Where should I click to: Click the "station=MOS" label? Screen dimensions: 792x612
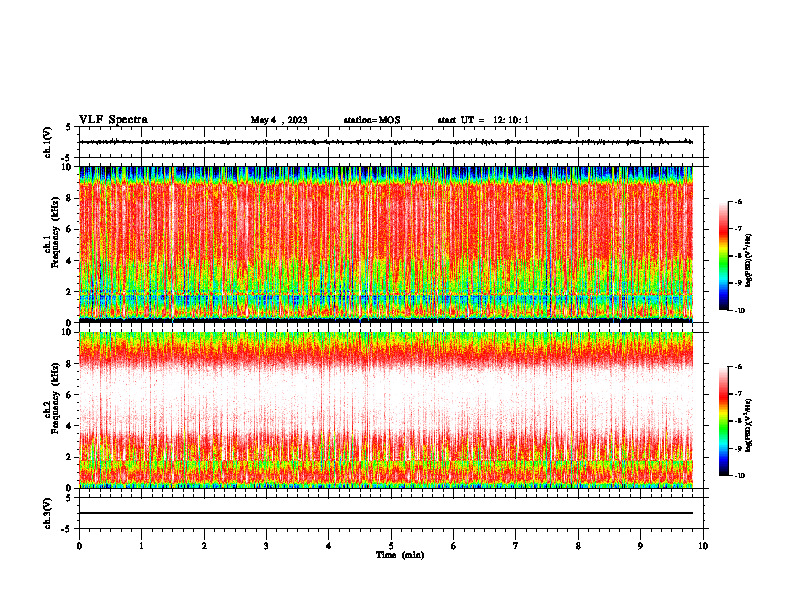tap(372, 120)
